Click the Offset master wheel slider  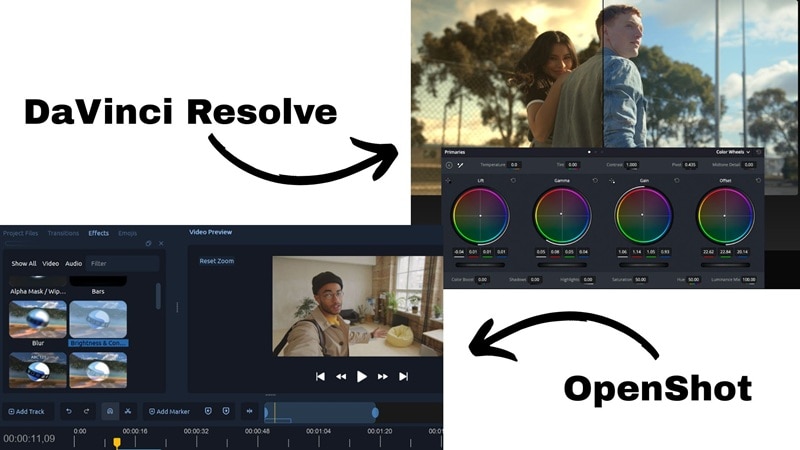[x=725, y=265]
